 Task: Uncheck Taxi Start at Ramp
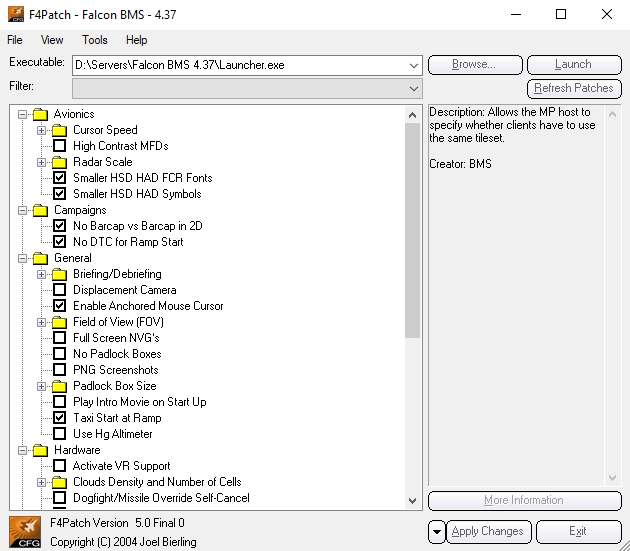[x=59, y=418]
